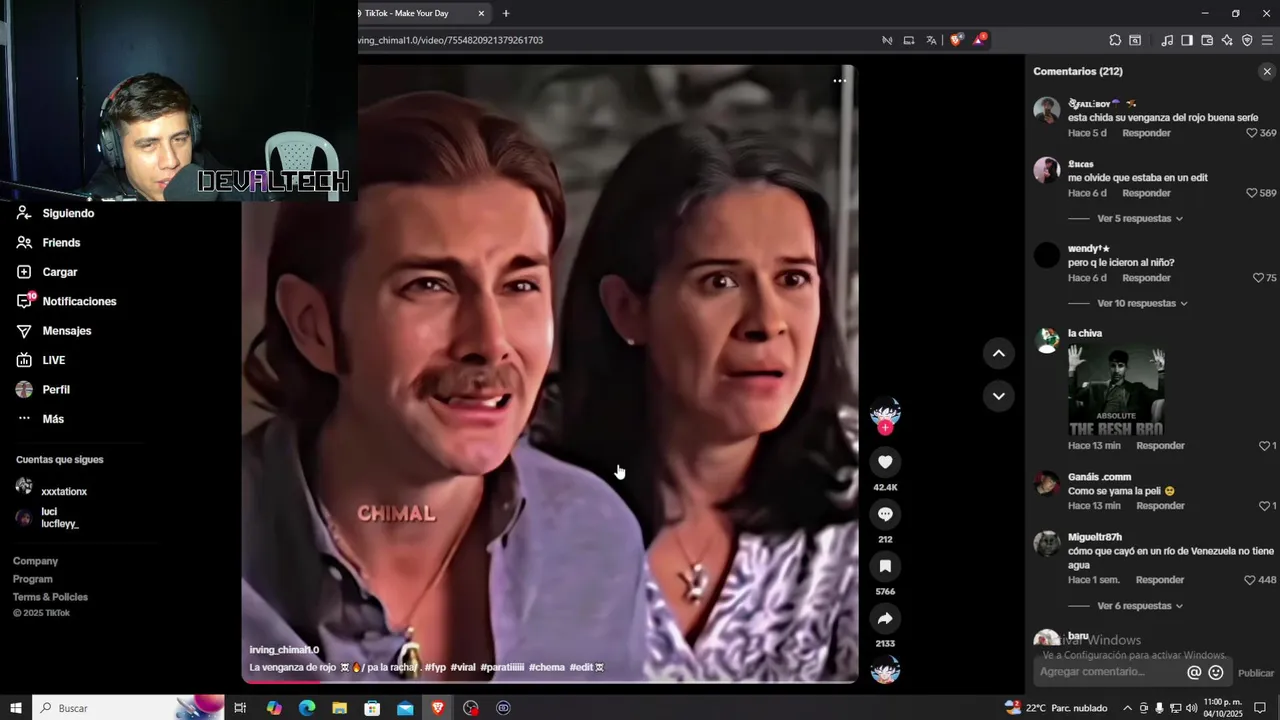Image resolution: width=1280 pixels, height=720 pixels.
Task: Expand "Ver 5 respuestas" replies
Action: [x=1140, y=218]
